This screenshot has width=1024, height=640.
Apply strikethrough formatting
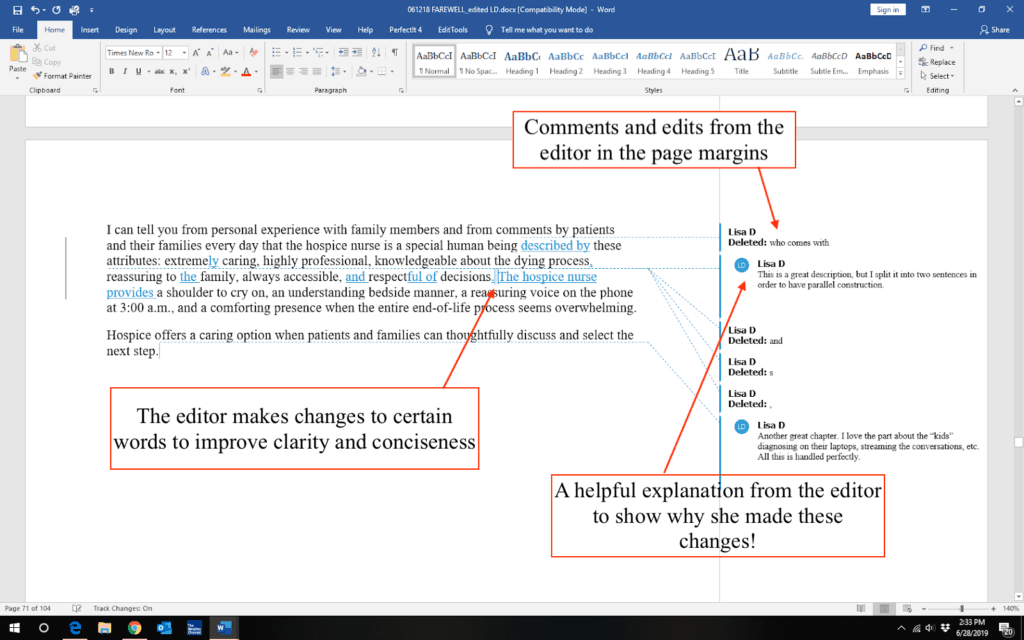(x=159, y=71)
